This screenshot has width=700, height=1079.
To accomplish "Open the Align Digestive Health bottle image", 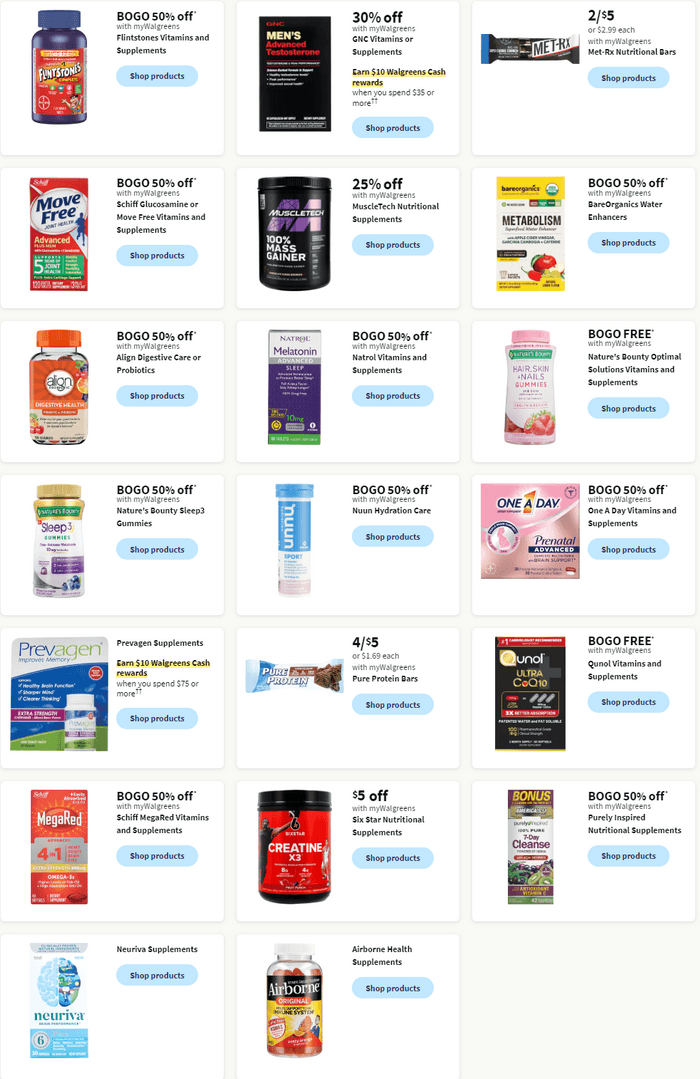I will (x=59, y=387).
